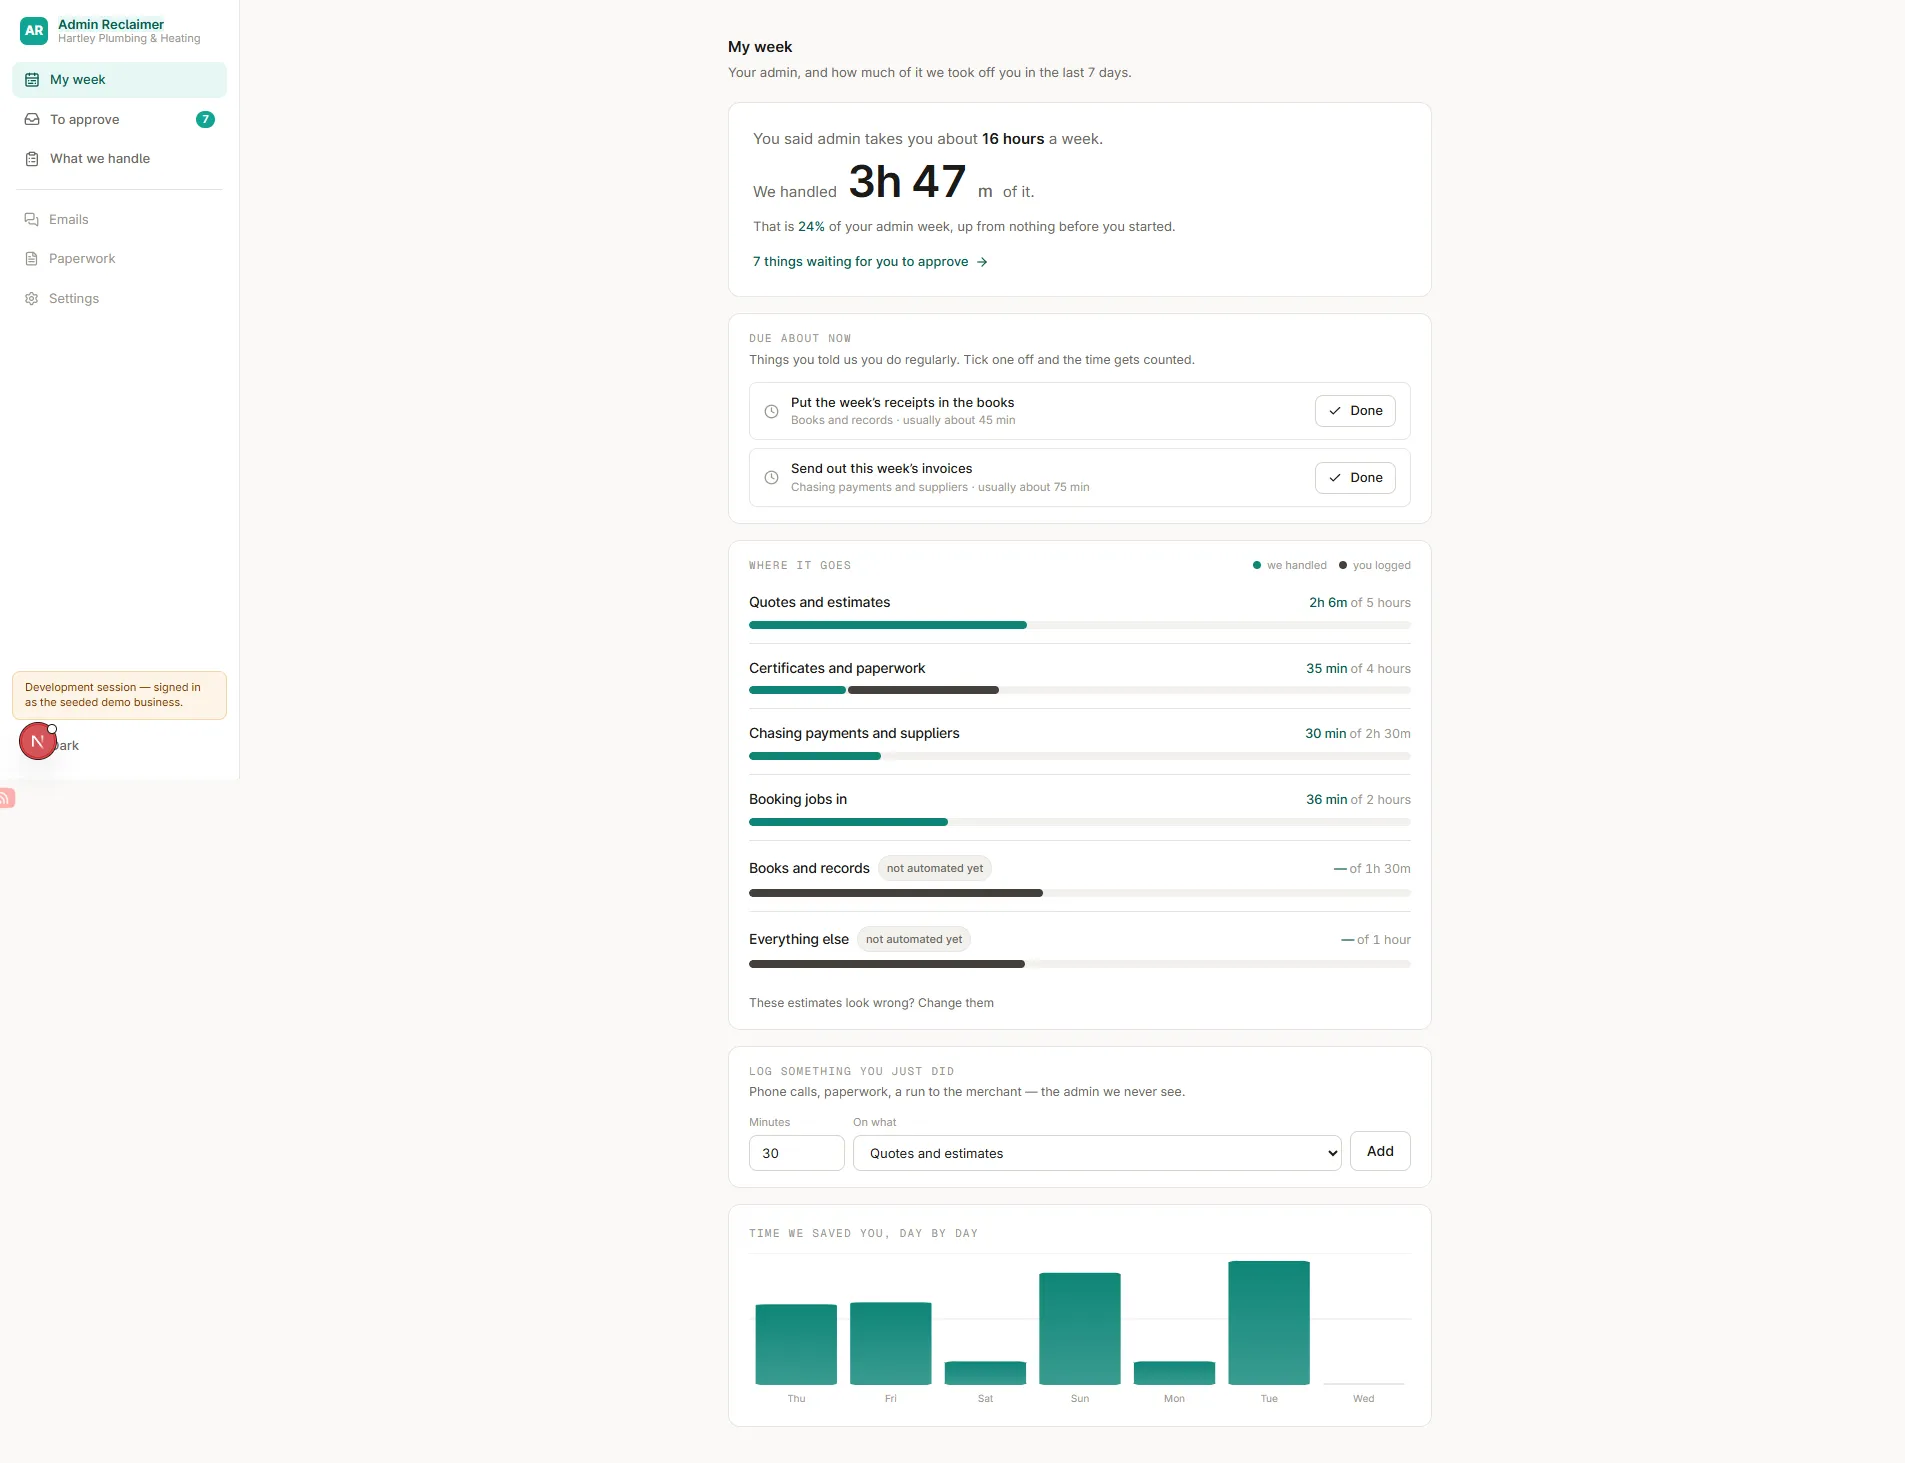Screen dimensions: 1905x1463
Task: Click the Quotes and estimates progress bar
Action: click(1080, 625)
